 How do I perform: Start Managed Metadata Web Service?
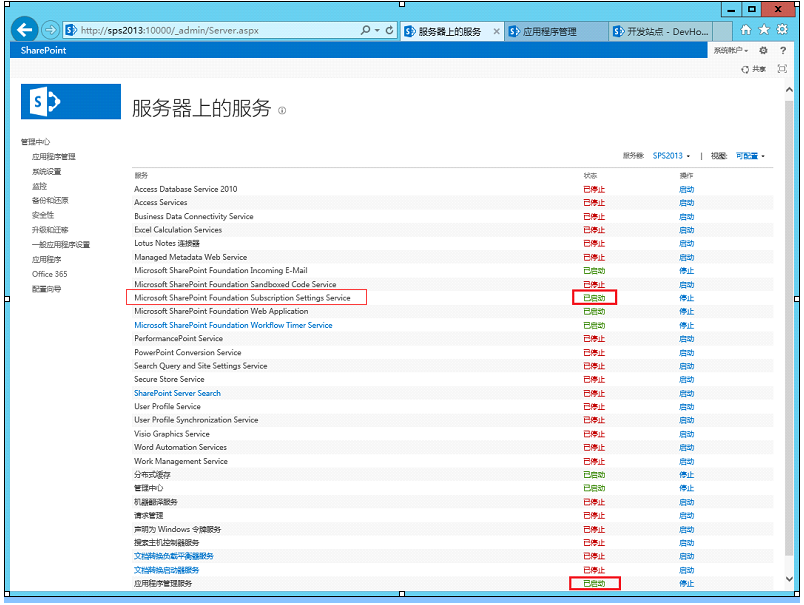[687, 257]
